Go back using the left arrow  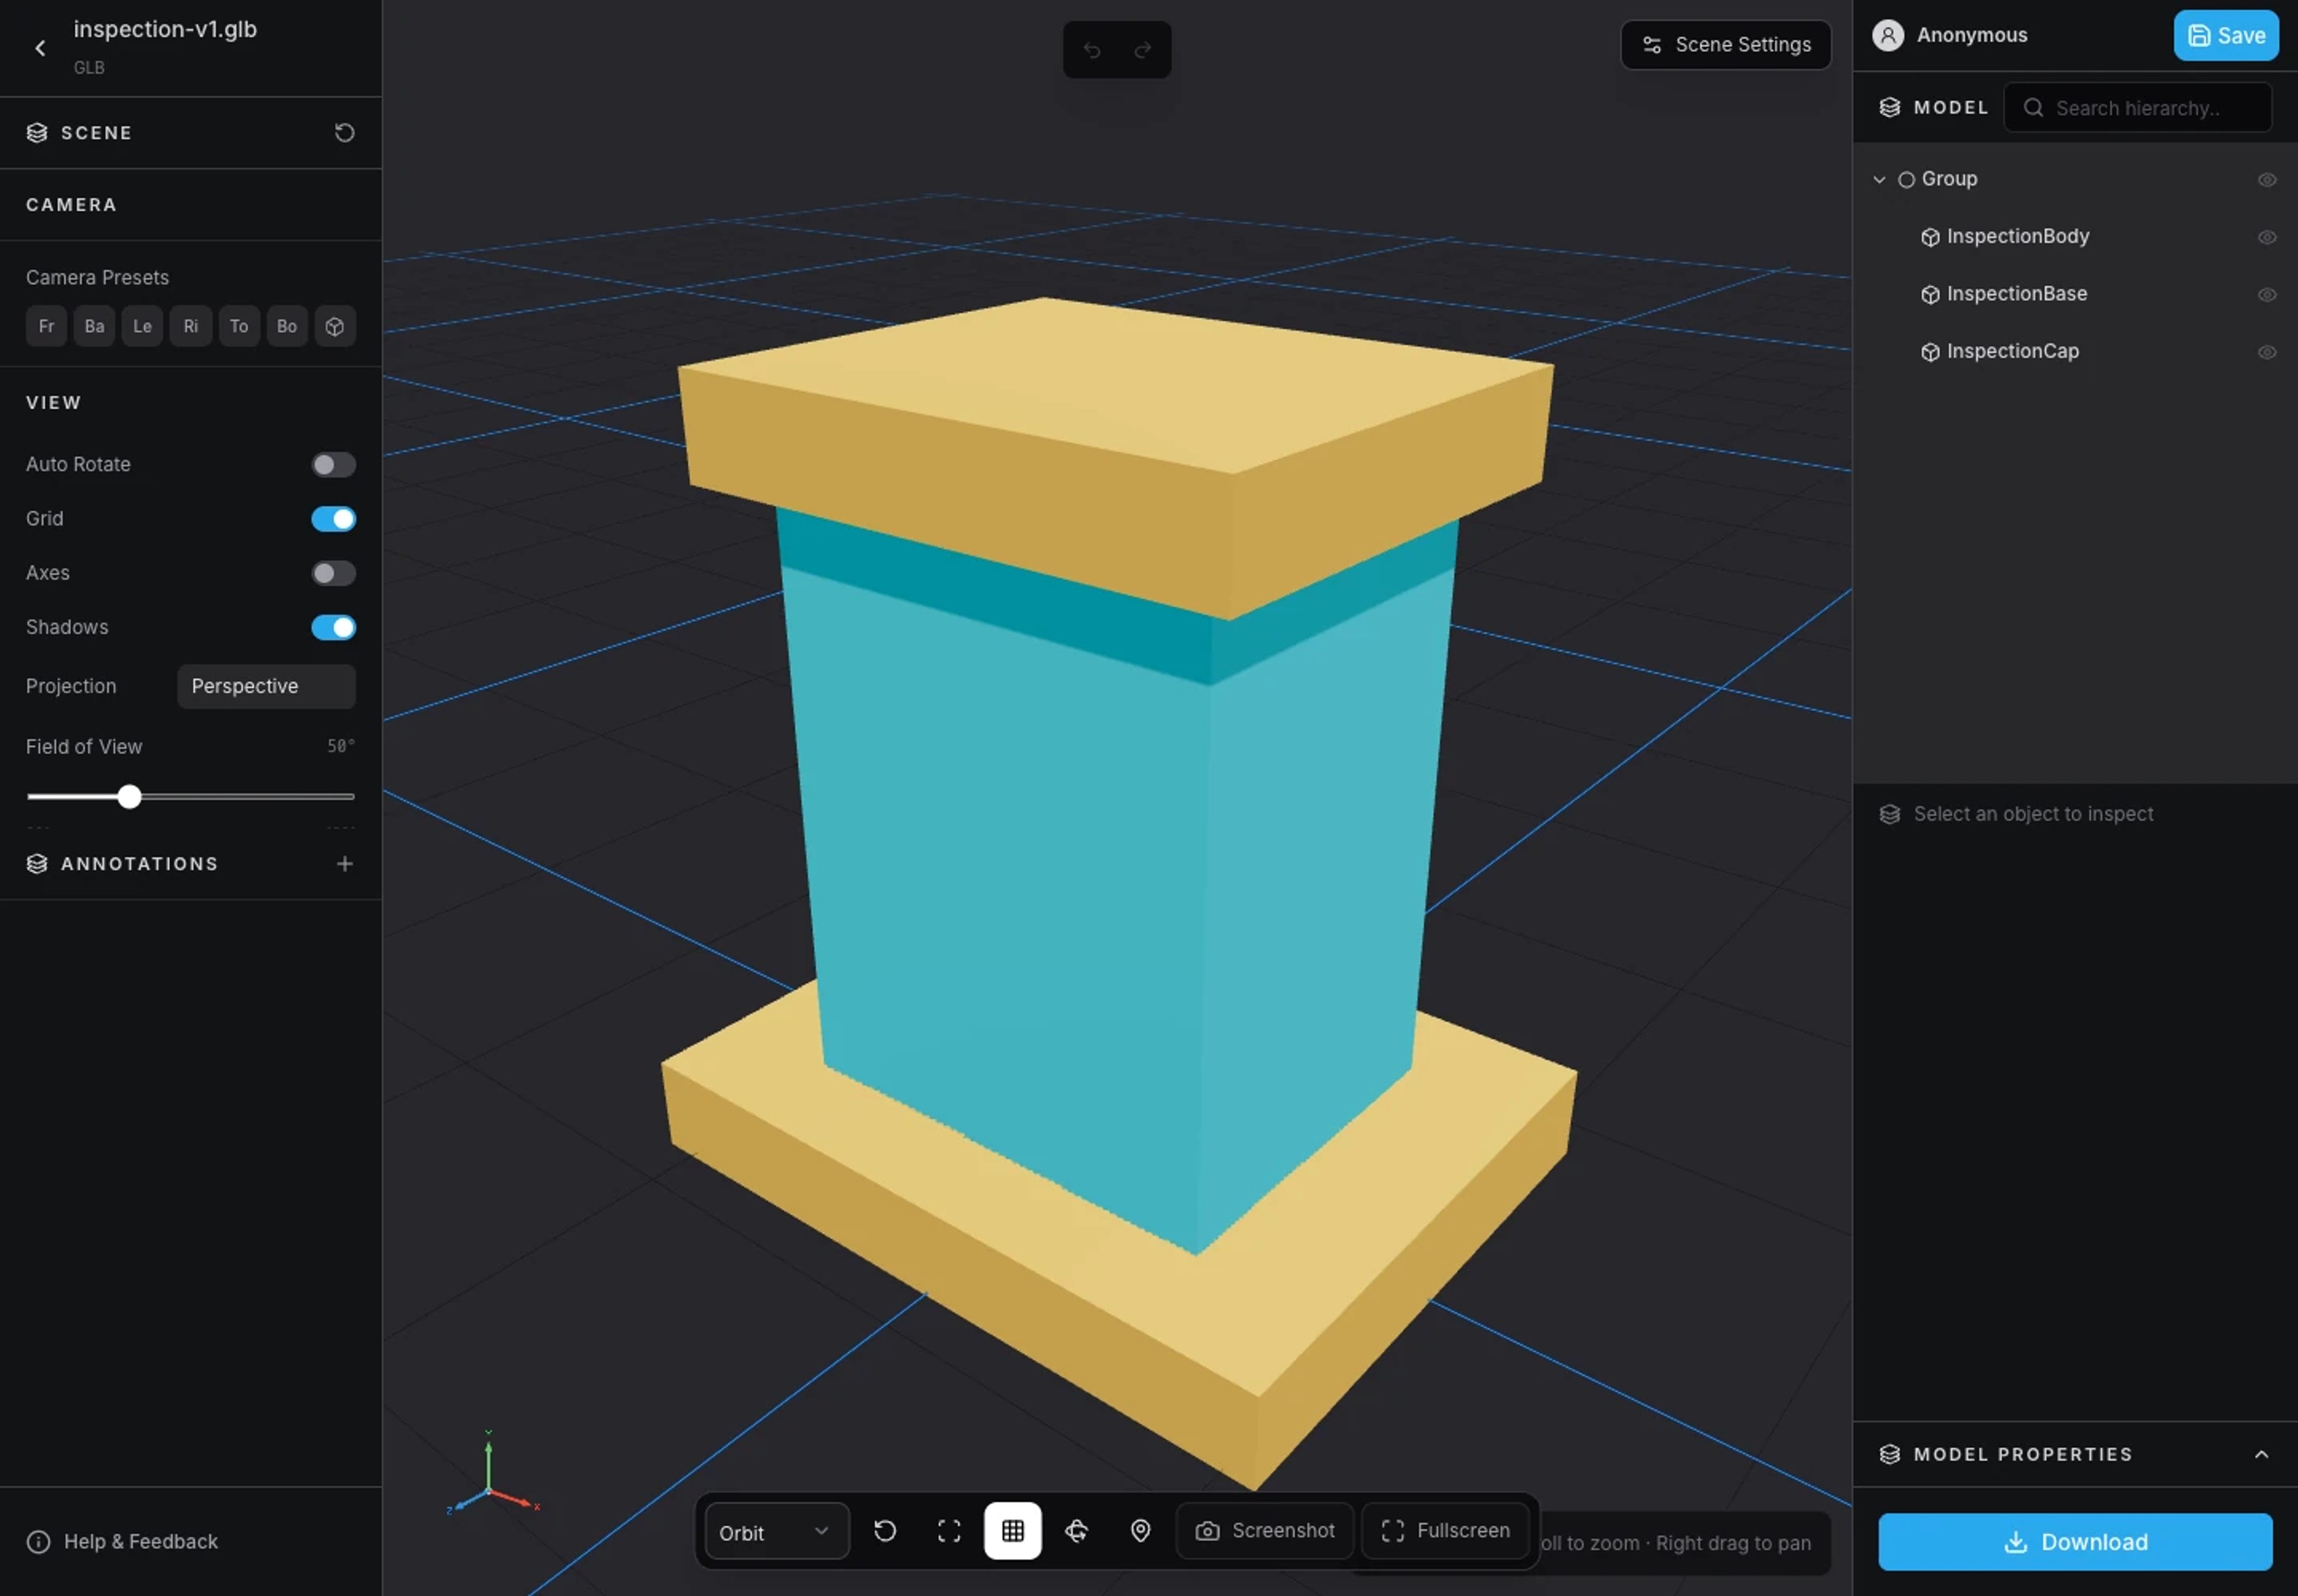(x=40, y=48)
